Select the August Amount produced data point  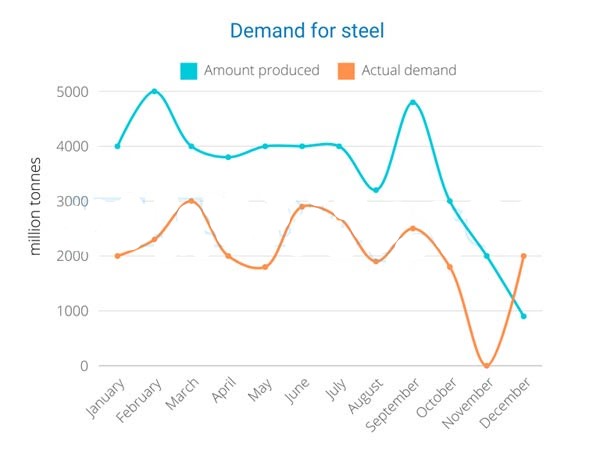(x=376, y=190)
